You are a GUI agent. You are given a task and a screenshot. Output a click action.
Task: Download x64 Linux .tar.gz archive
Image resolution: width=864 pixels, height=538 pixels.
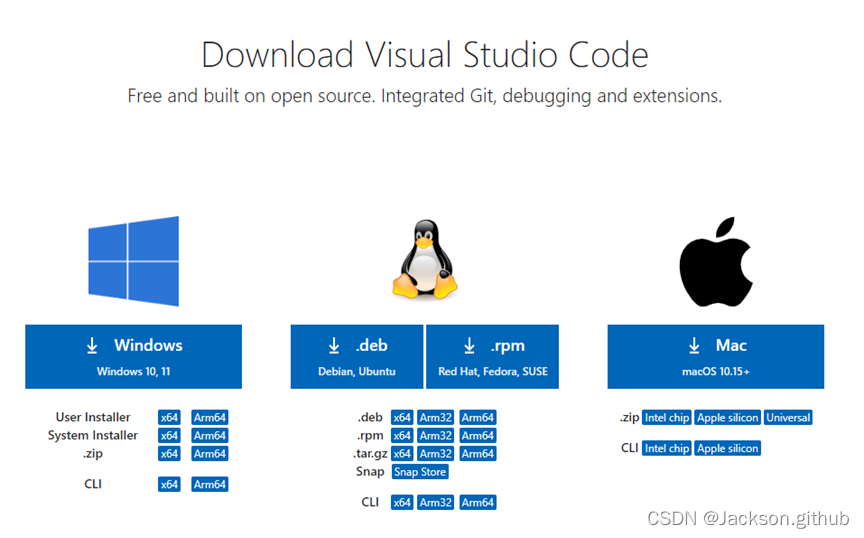point(402,454)
